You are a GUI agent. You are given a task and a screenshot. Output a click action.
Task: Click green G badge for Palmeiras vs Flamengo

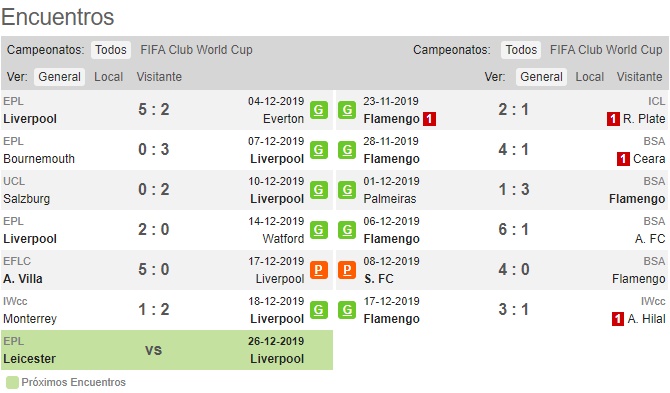(347, 190)
